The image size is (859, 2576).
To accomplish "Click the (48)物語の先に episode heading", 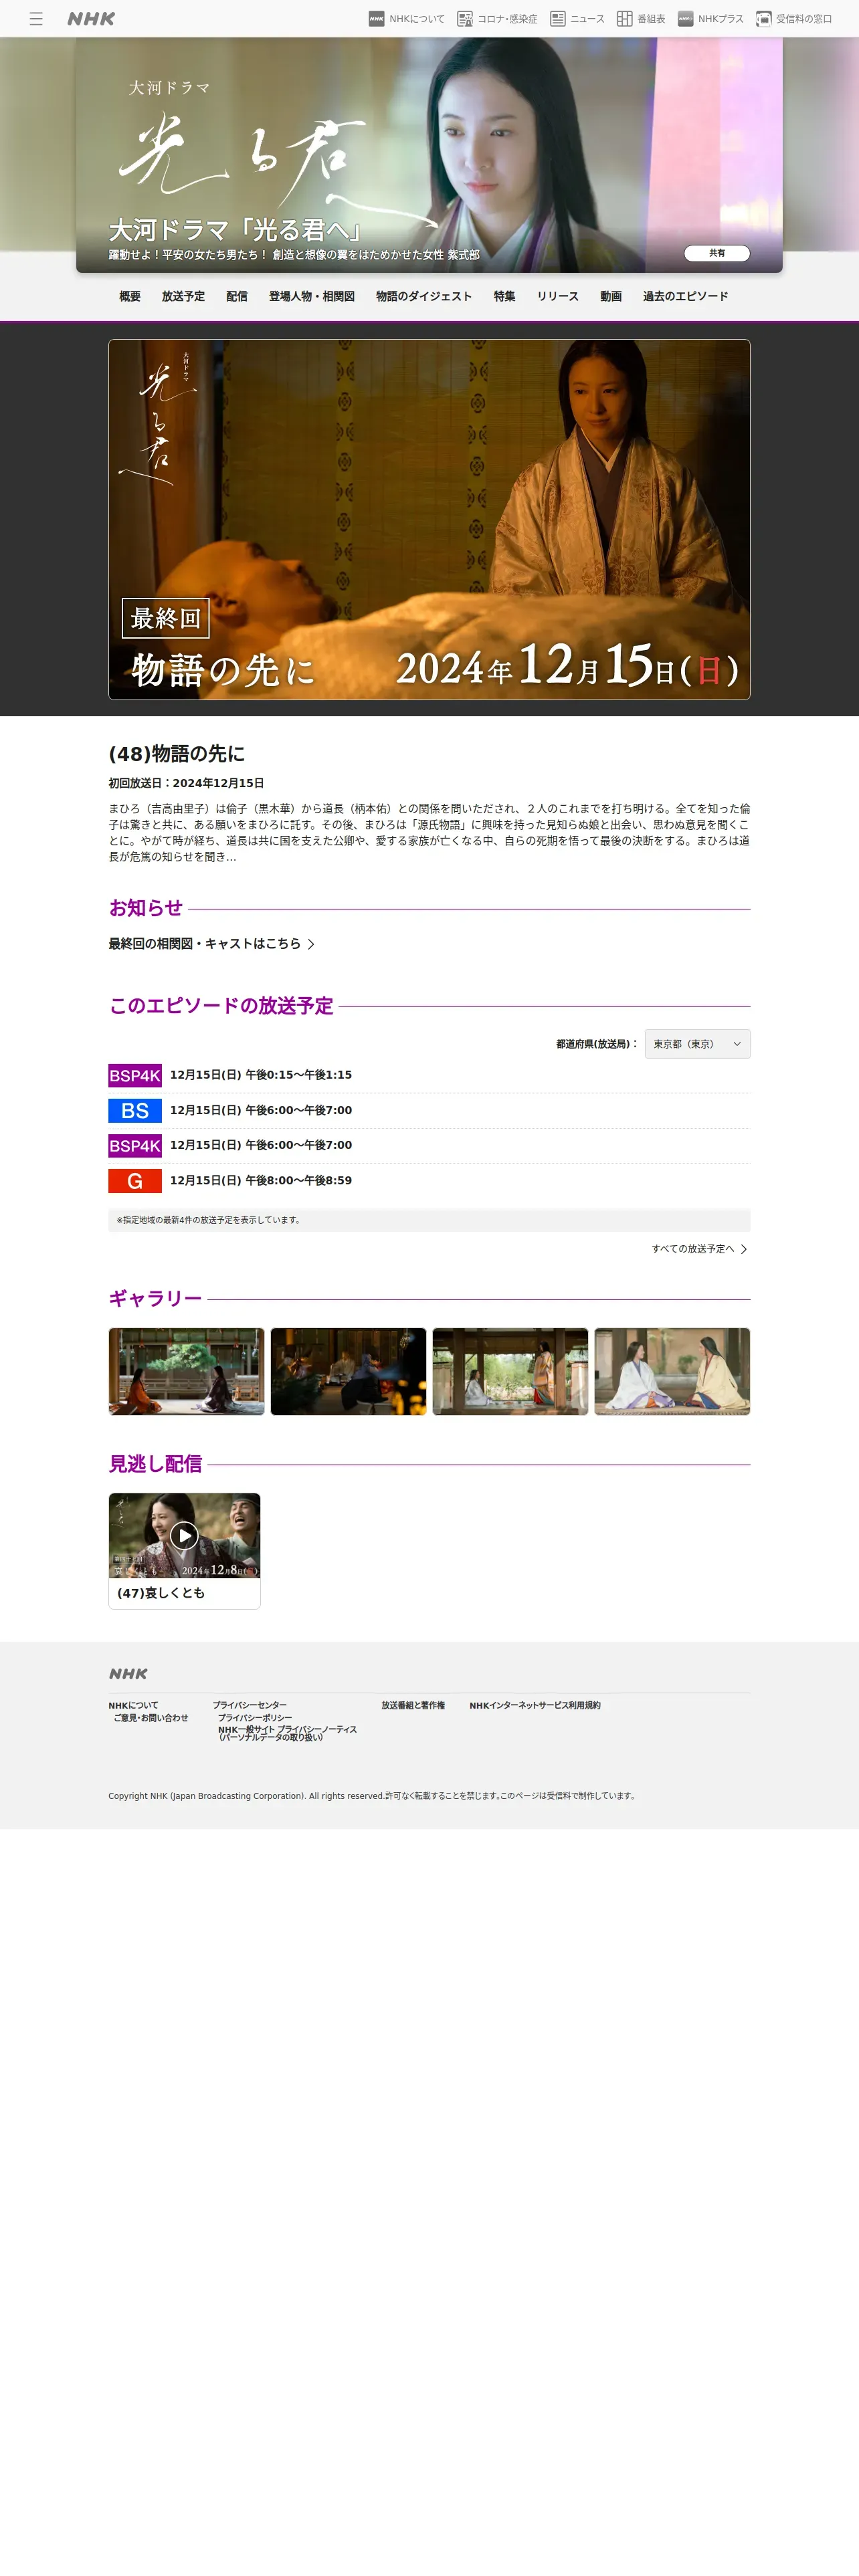I will [177, 754].
